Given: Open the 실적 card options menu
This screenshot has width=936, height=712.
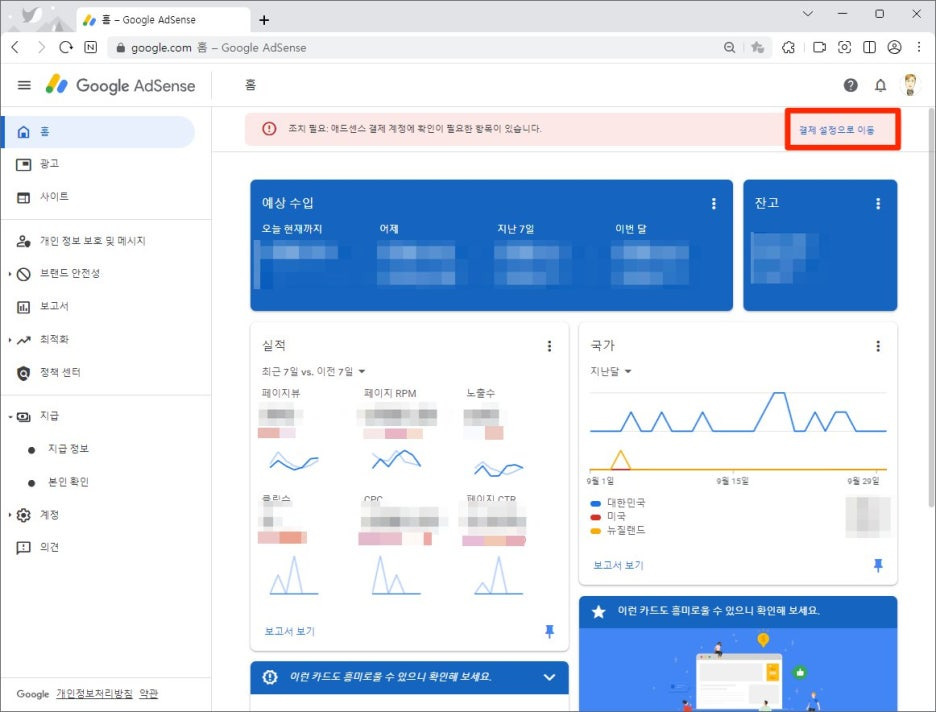Looking at the screenshot, I should point(549,346).
